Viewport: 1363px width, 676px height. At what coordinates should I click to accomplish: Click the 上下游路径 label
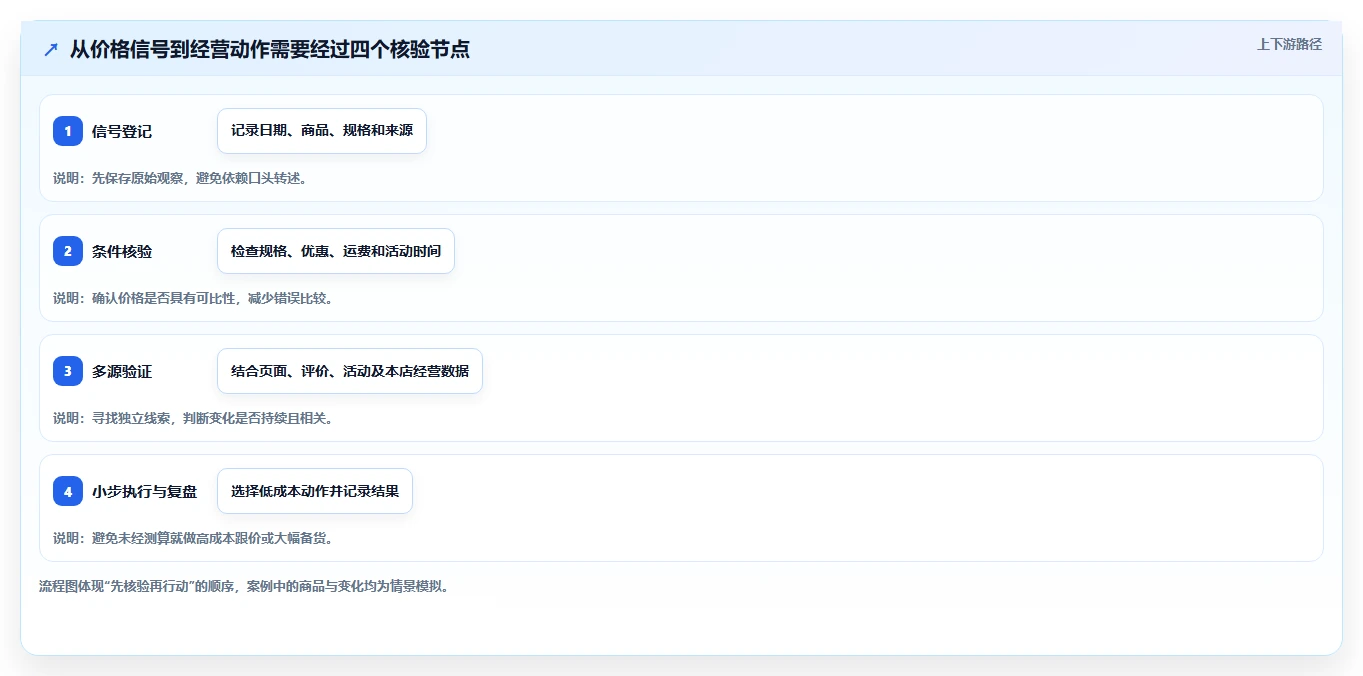pos(1289,44)
